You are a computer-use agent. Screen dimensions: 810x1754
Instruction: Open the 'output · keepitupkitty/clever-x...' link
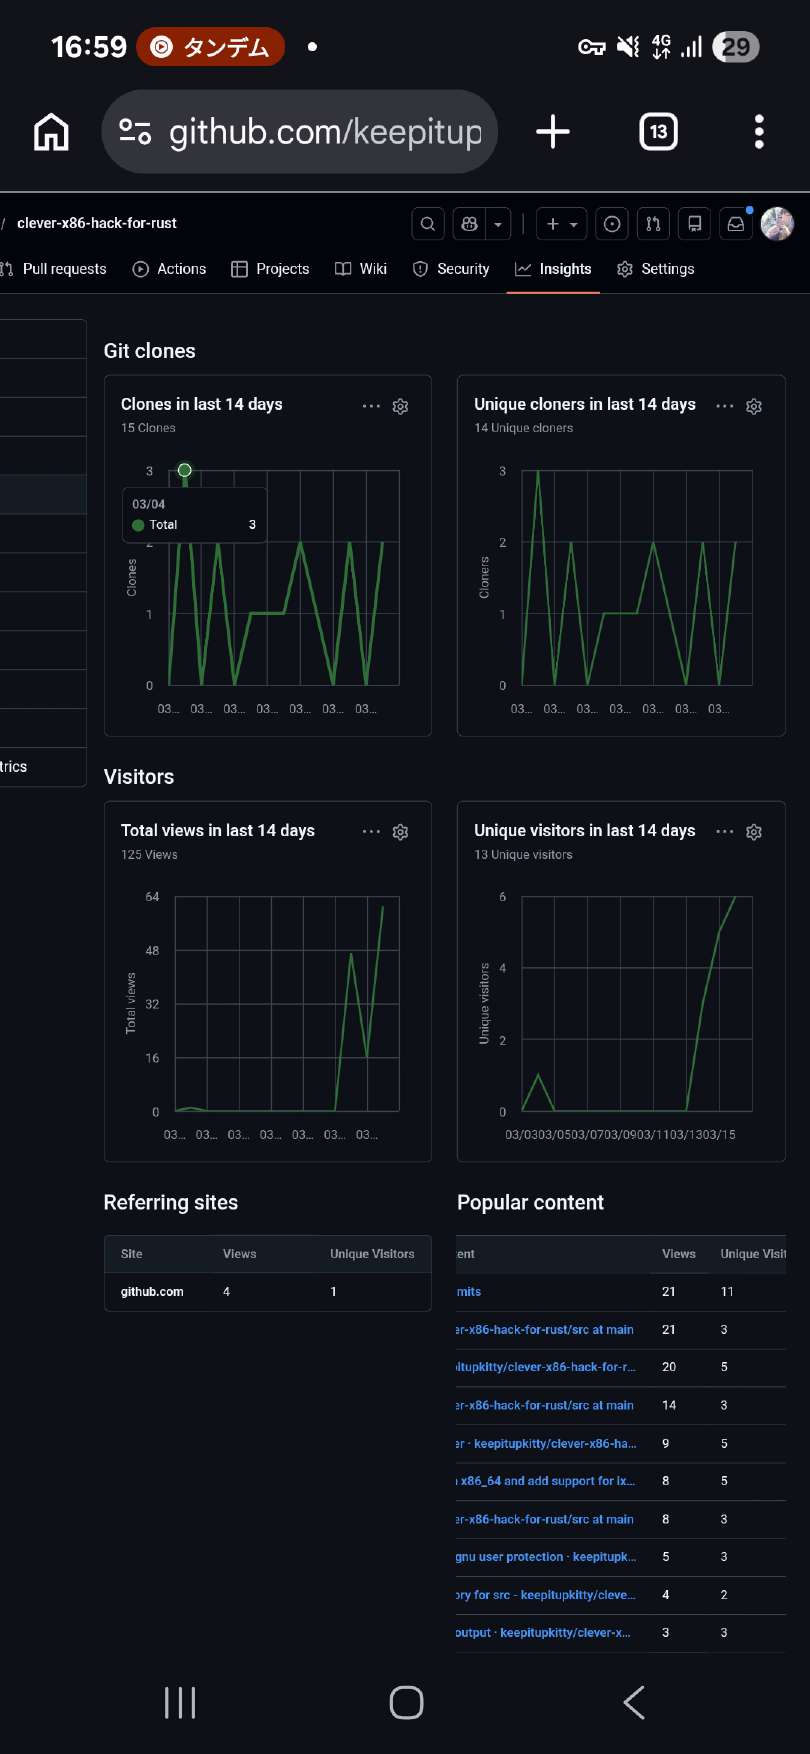pos(543,1633)
